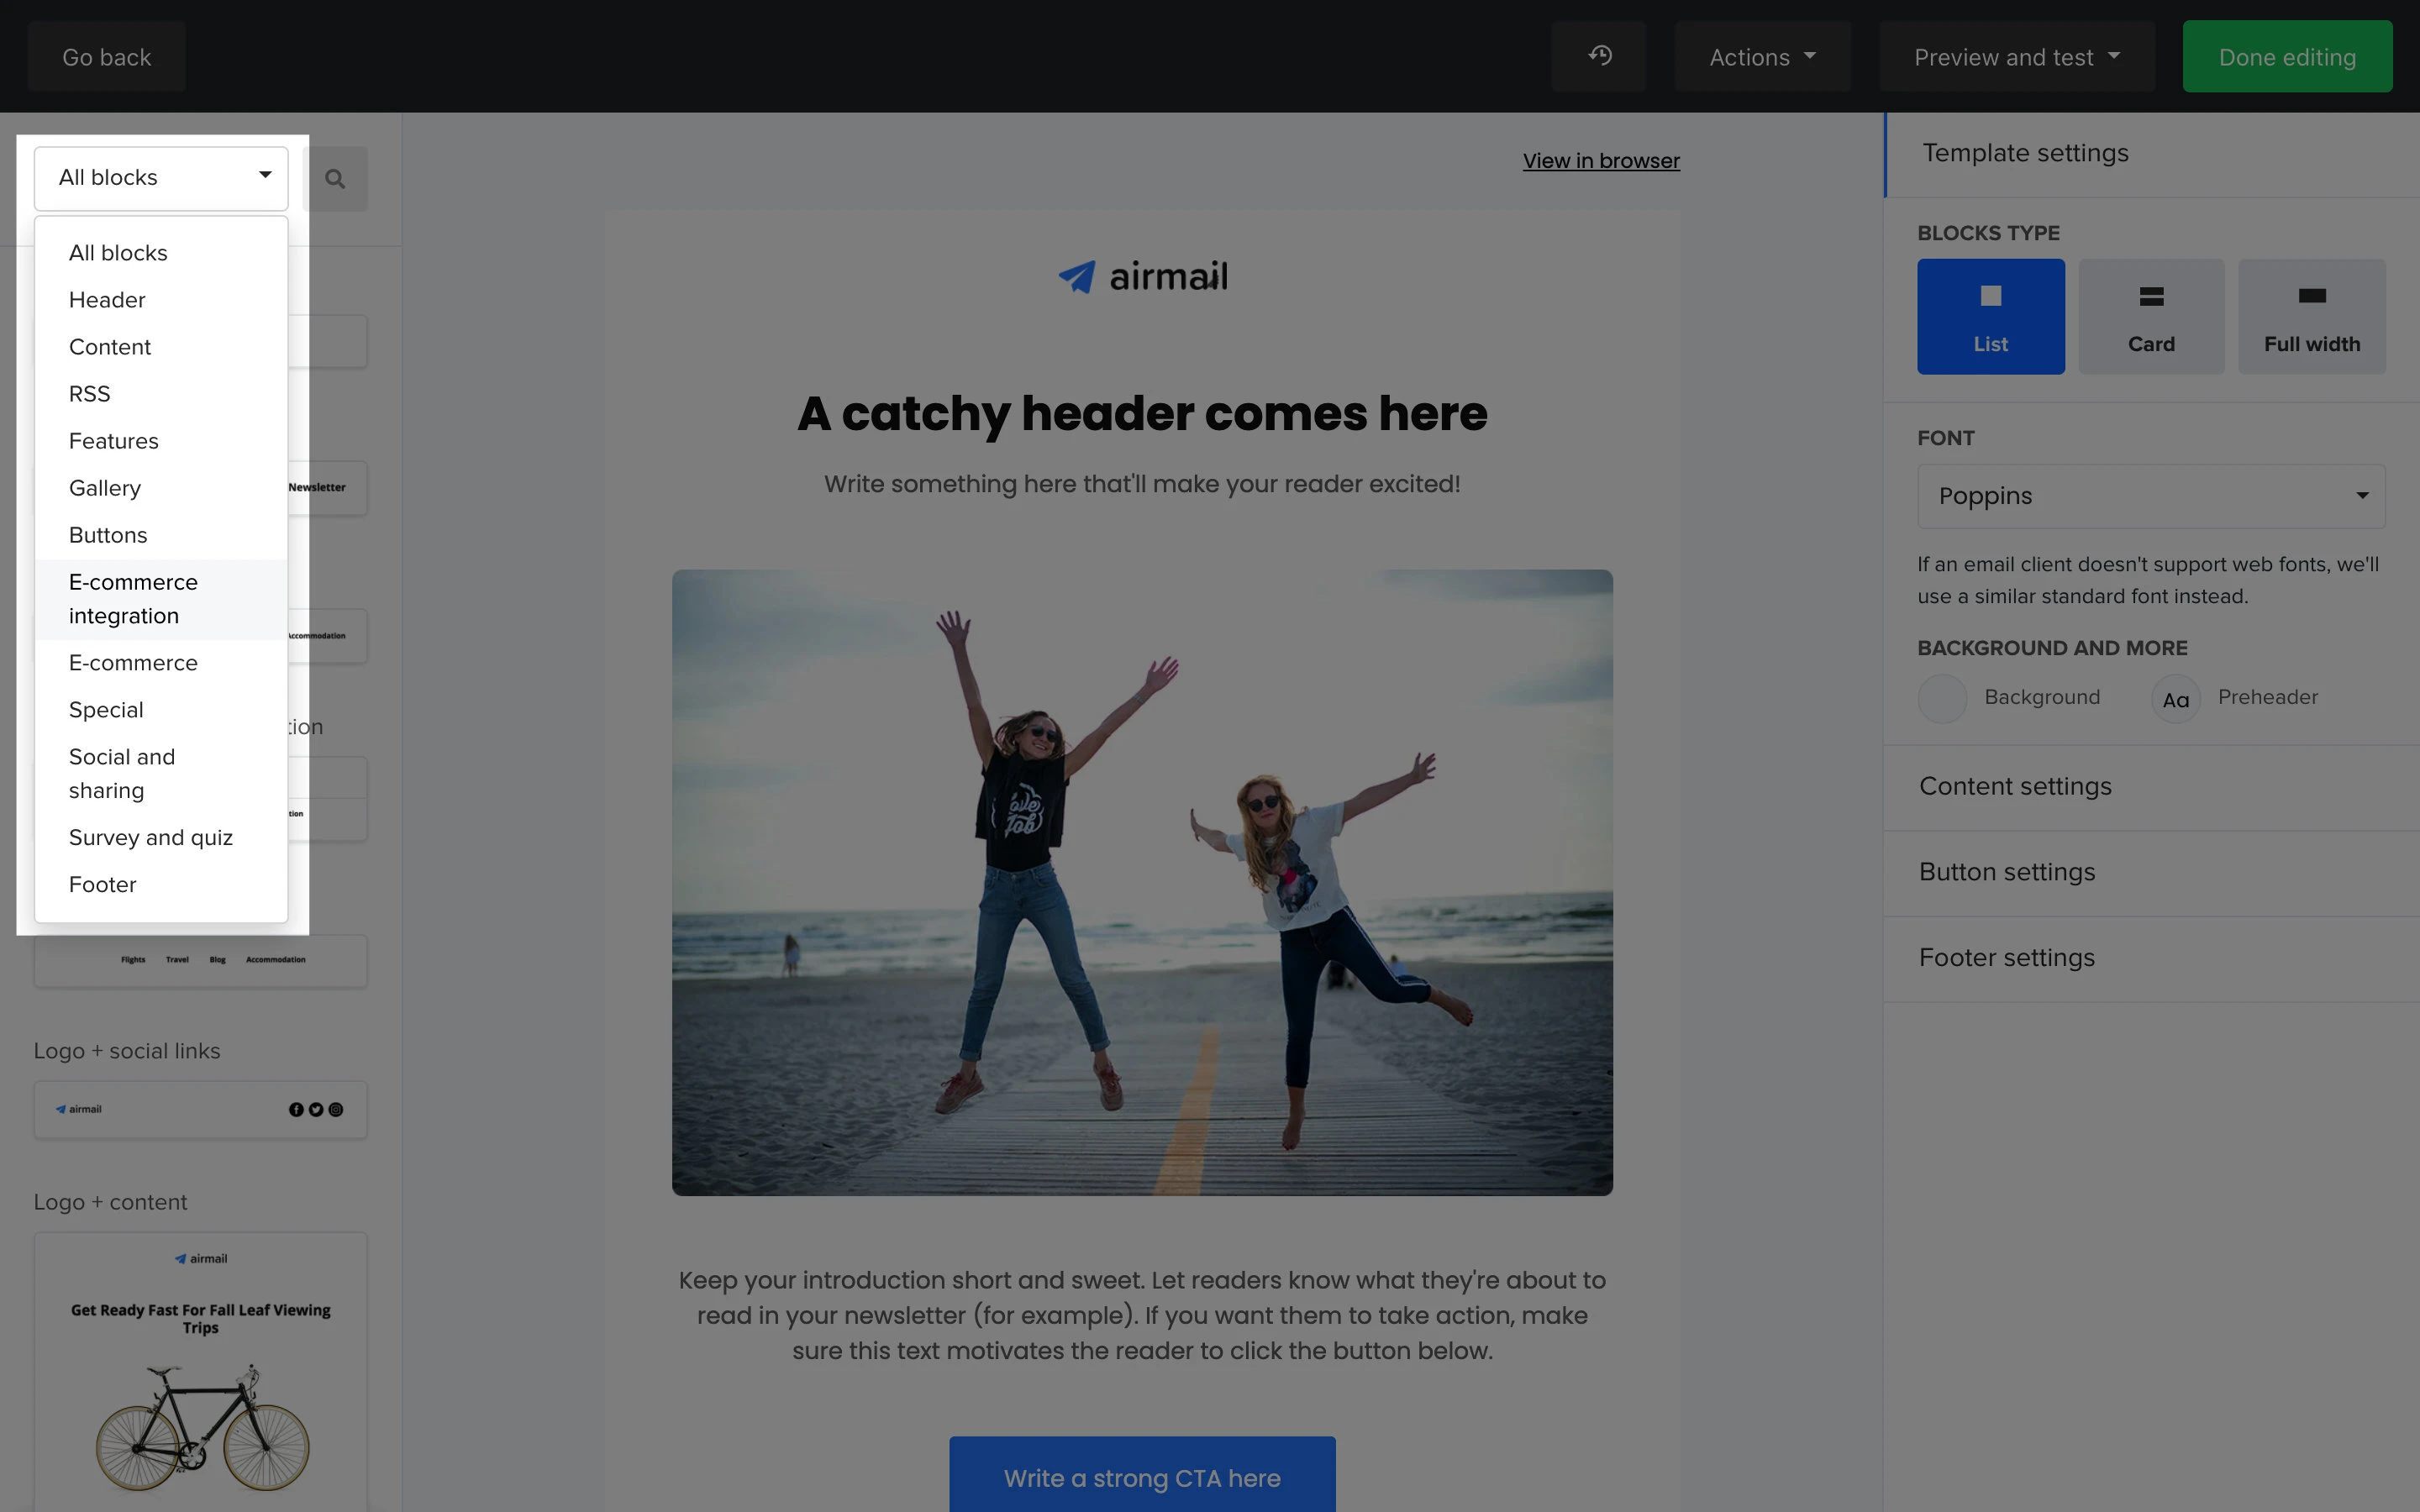2420x1512 pixels.
Task: Open the Poppins font dropdown
Action: tap(2150, 496)
